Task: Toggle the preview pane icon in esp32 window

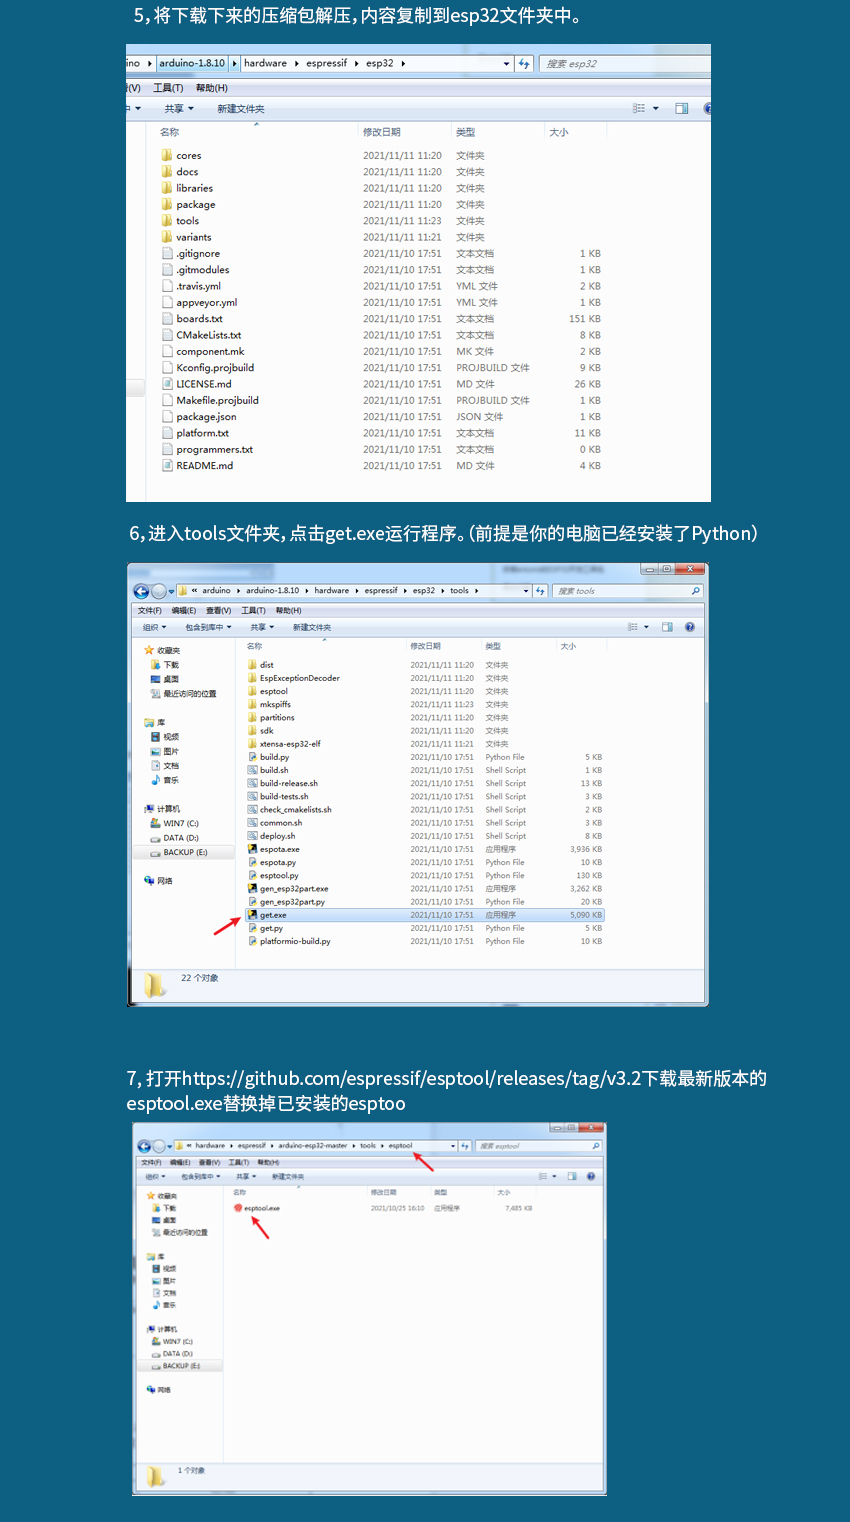Action: click(x=681, y=108)
